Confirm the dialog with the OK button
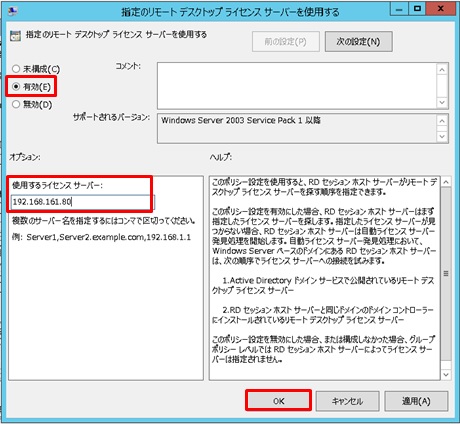Image resolution: width=460 pixels, height=424 pixels. 279,401
